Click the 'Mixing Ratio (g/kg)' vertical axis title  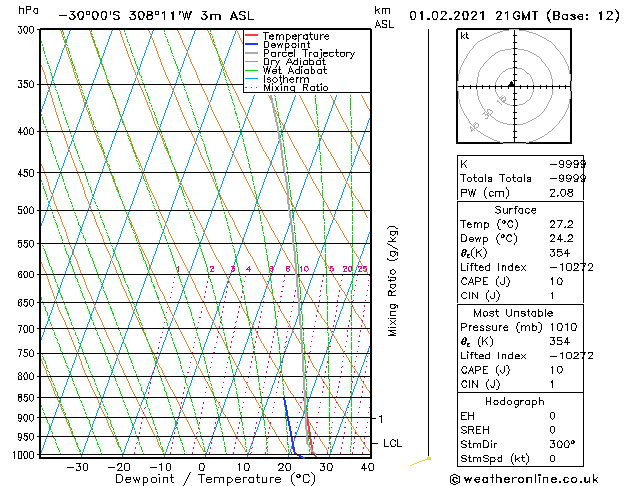[392, 281]
